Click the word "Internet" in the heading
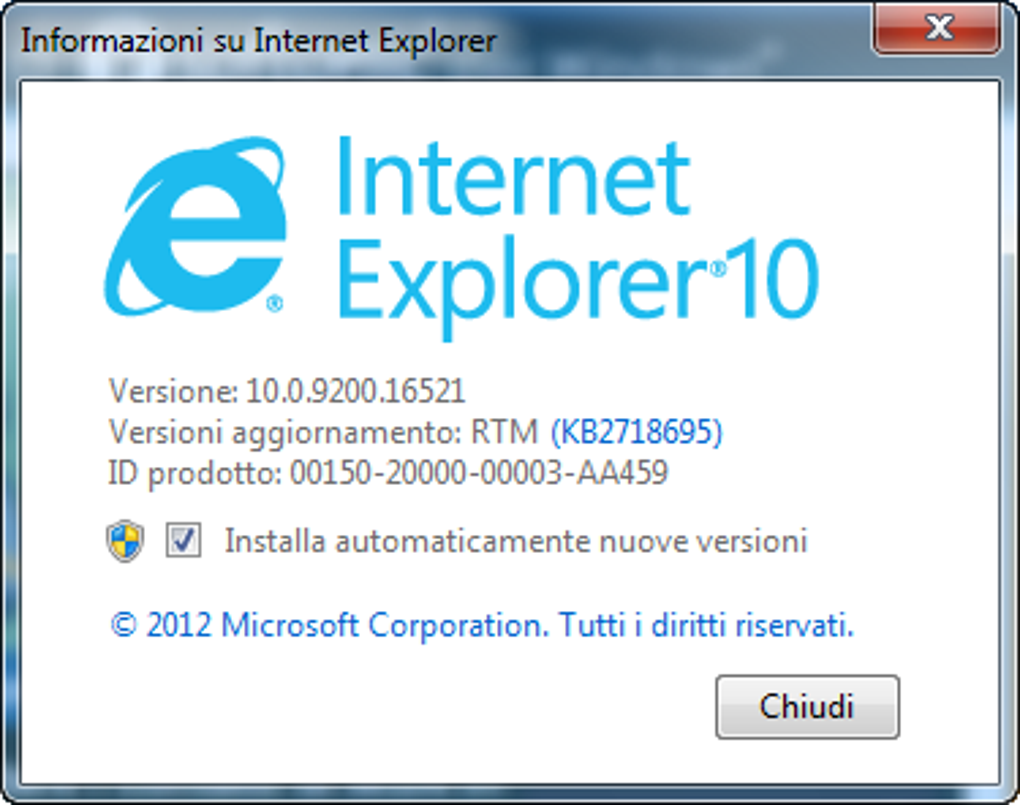Image resolution: width=1020 pixels, height=805 pixels. [513, 176]
